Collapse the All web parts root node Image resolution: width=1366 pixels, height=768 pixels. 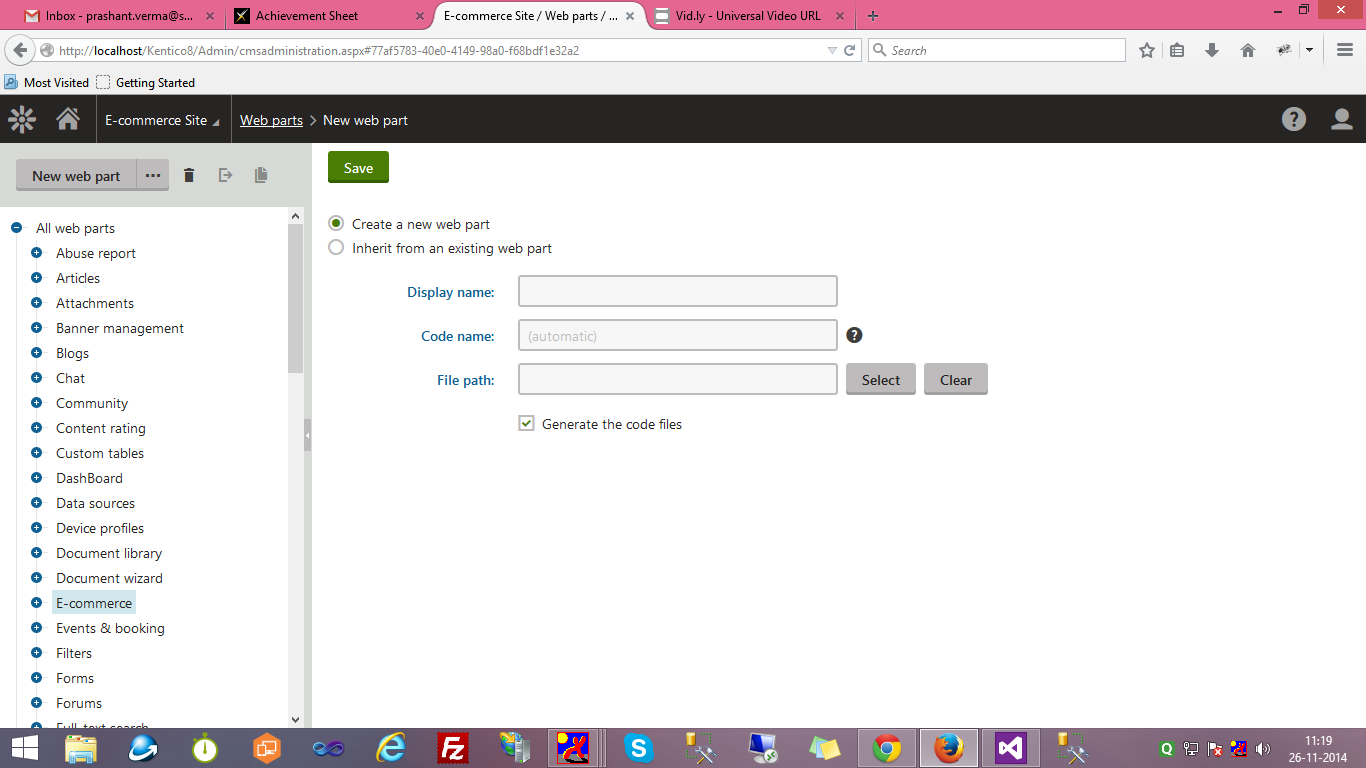17,228
